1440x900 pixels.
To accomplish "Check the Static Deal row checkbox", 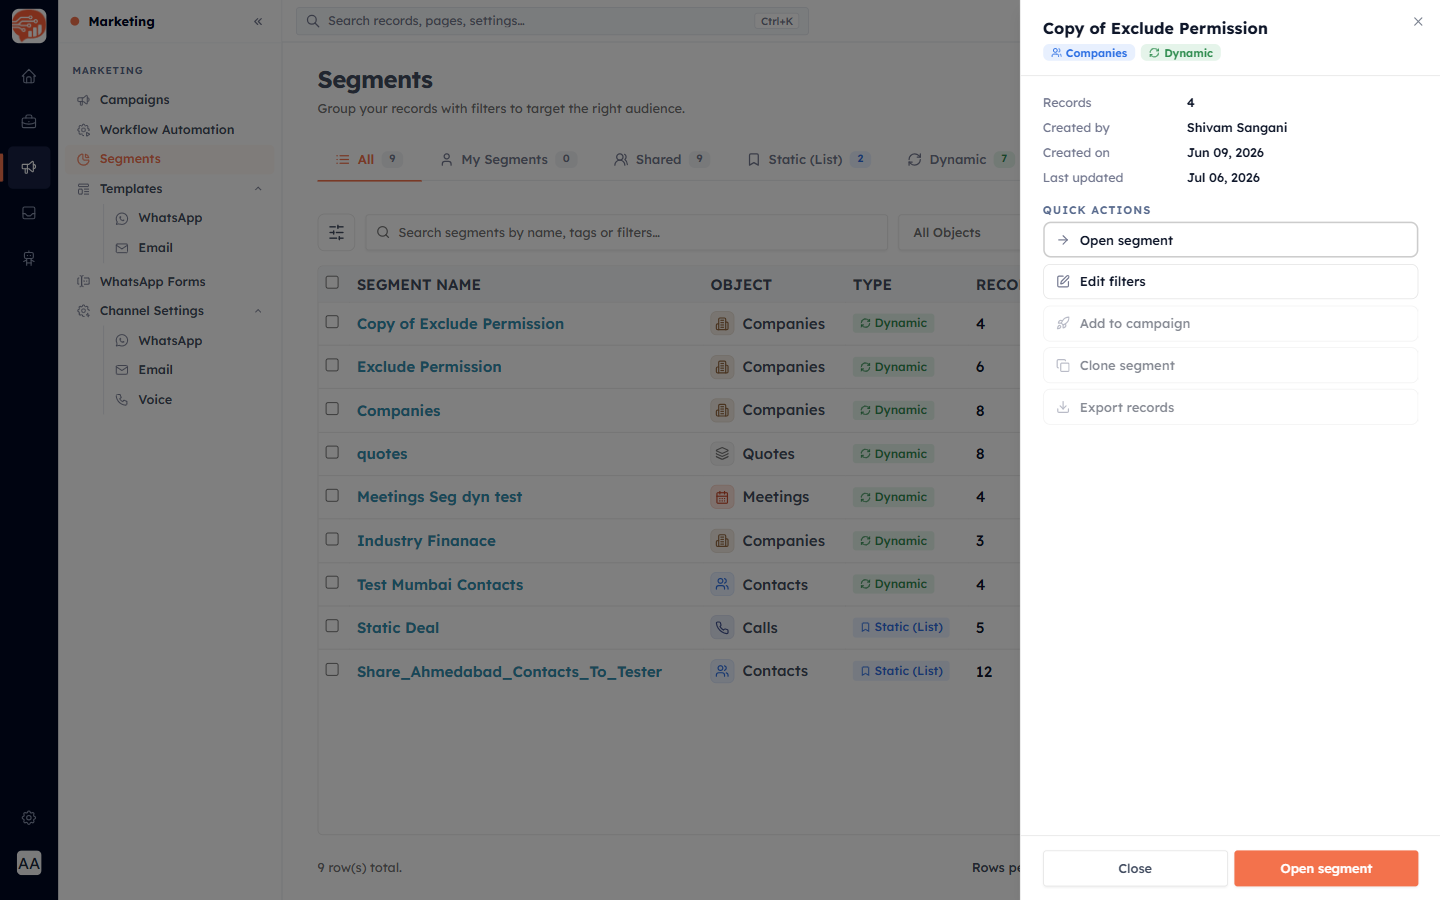I will [x=332, y=626].
